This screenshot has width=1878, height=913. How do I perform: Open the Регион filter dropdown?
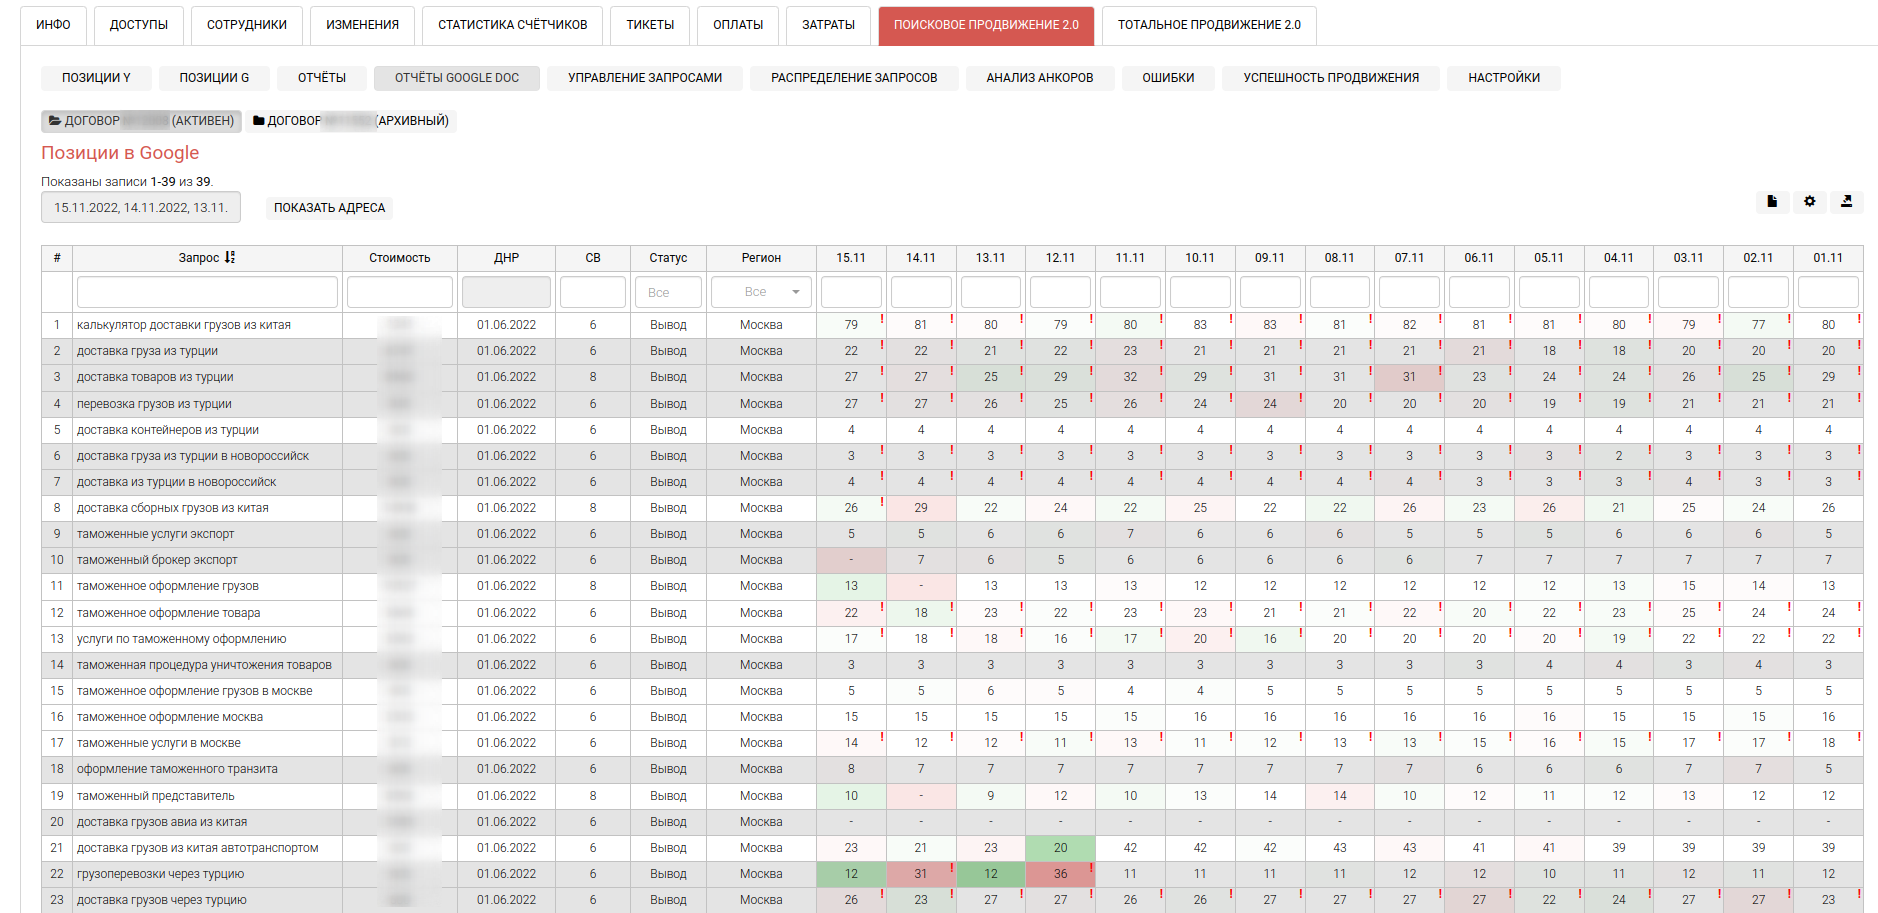tap(761, 293)
